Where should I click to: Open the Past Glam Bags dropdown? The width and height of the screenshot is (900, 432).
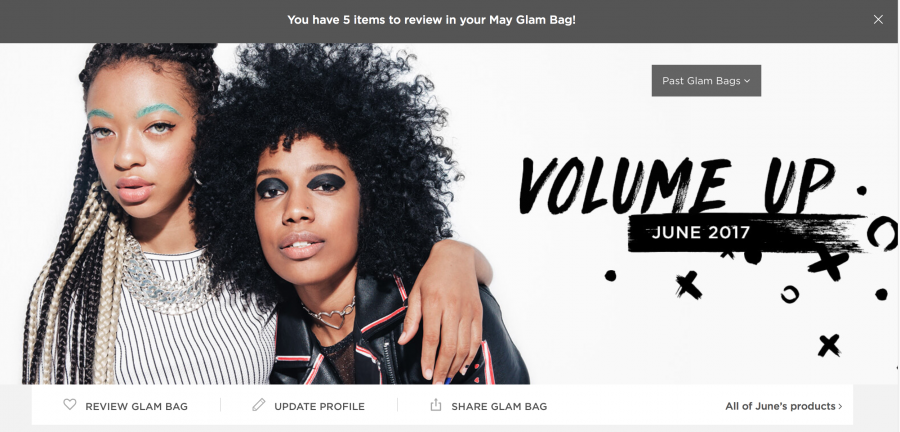click(706, 81)
